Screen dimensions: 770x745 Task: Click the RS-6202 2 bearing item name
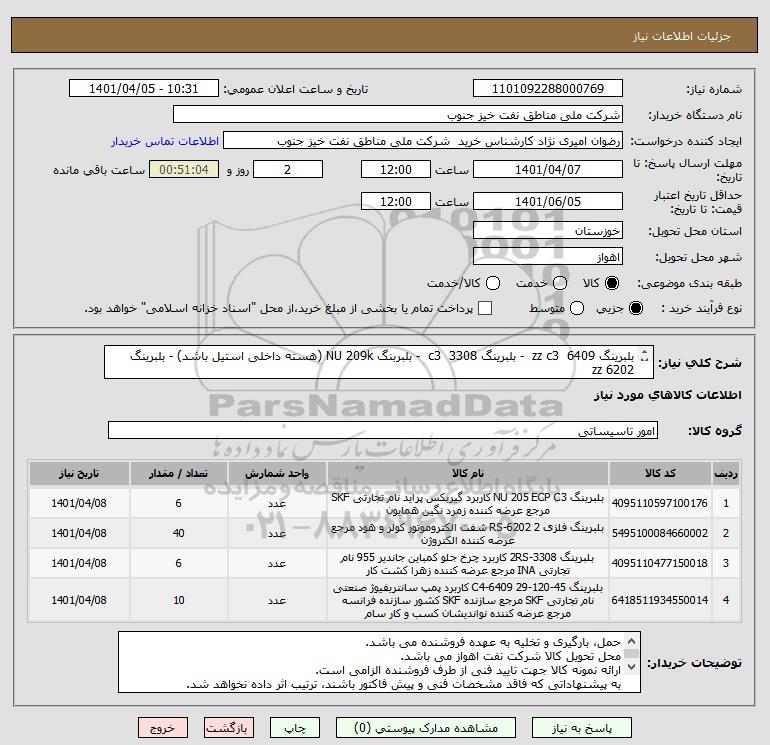coord(468,533)
